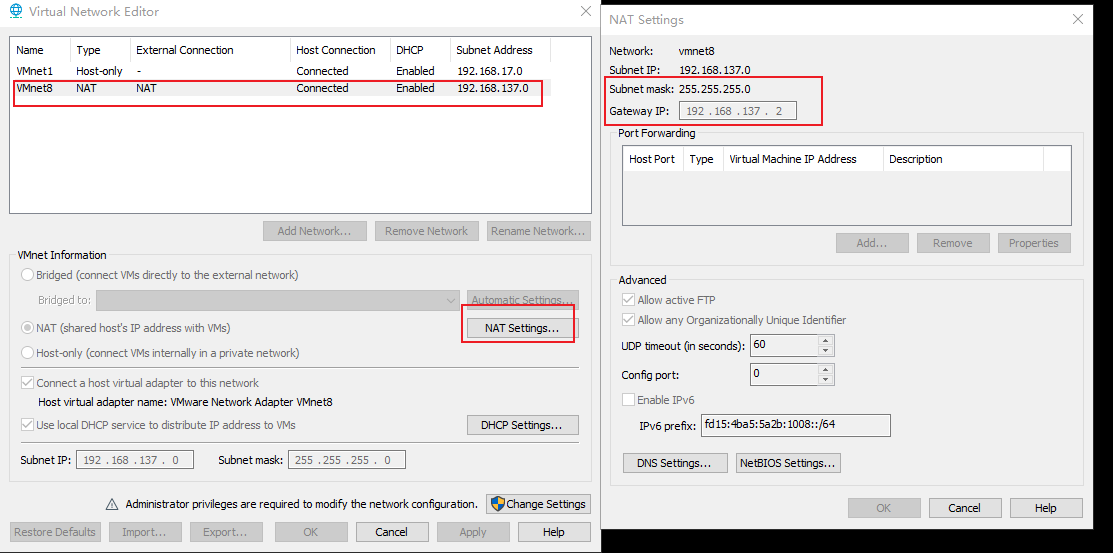Image resolution: width=1113 pixels, height=553 pixels.
Task: Open NetBIOS Settings in NAT Settings
Action: (x=788, y=463)
